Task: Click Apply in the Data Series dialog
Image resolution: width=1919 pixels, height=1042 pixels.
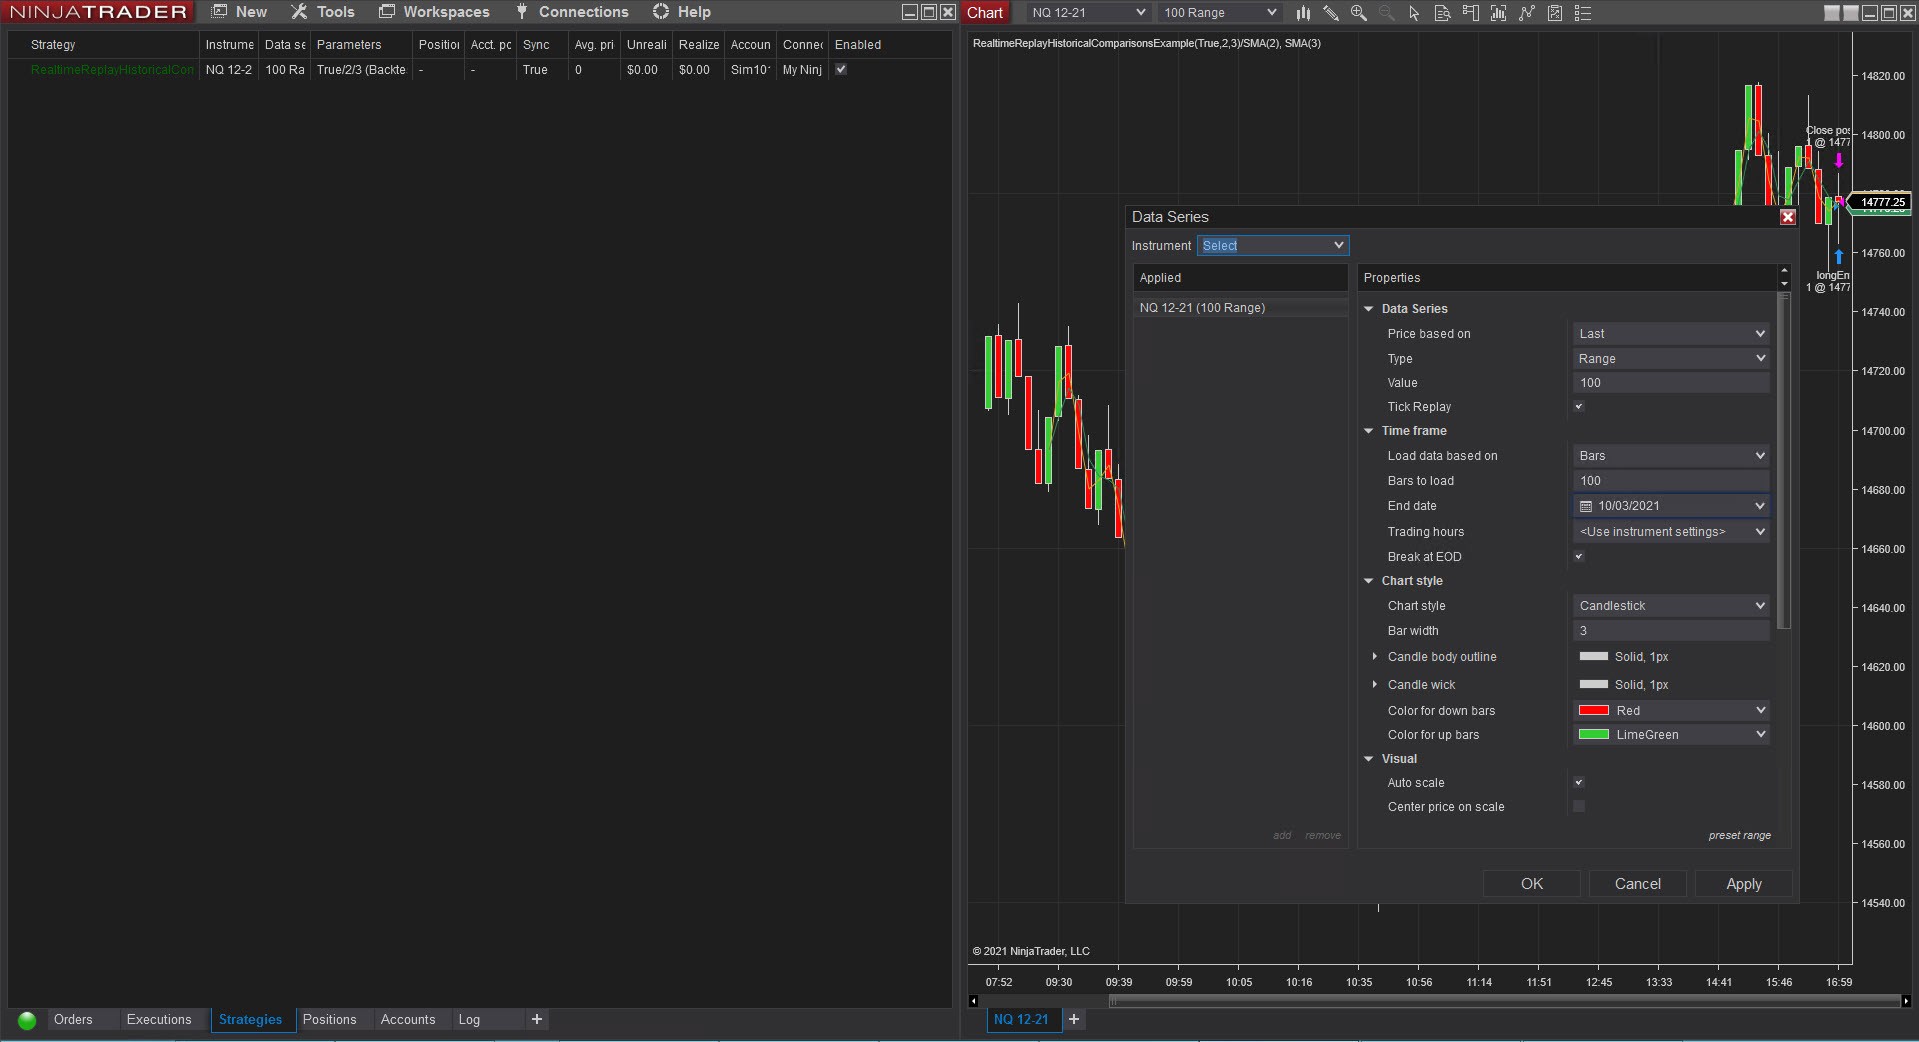Action: click(x=1744, y=884)
